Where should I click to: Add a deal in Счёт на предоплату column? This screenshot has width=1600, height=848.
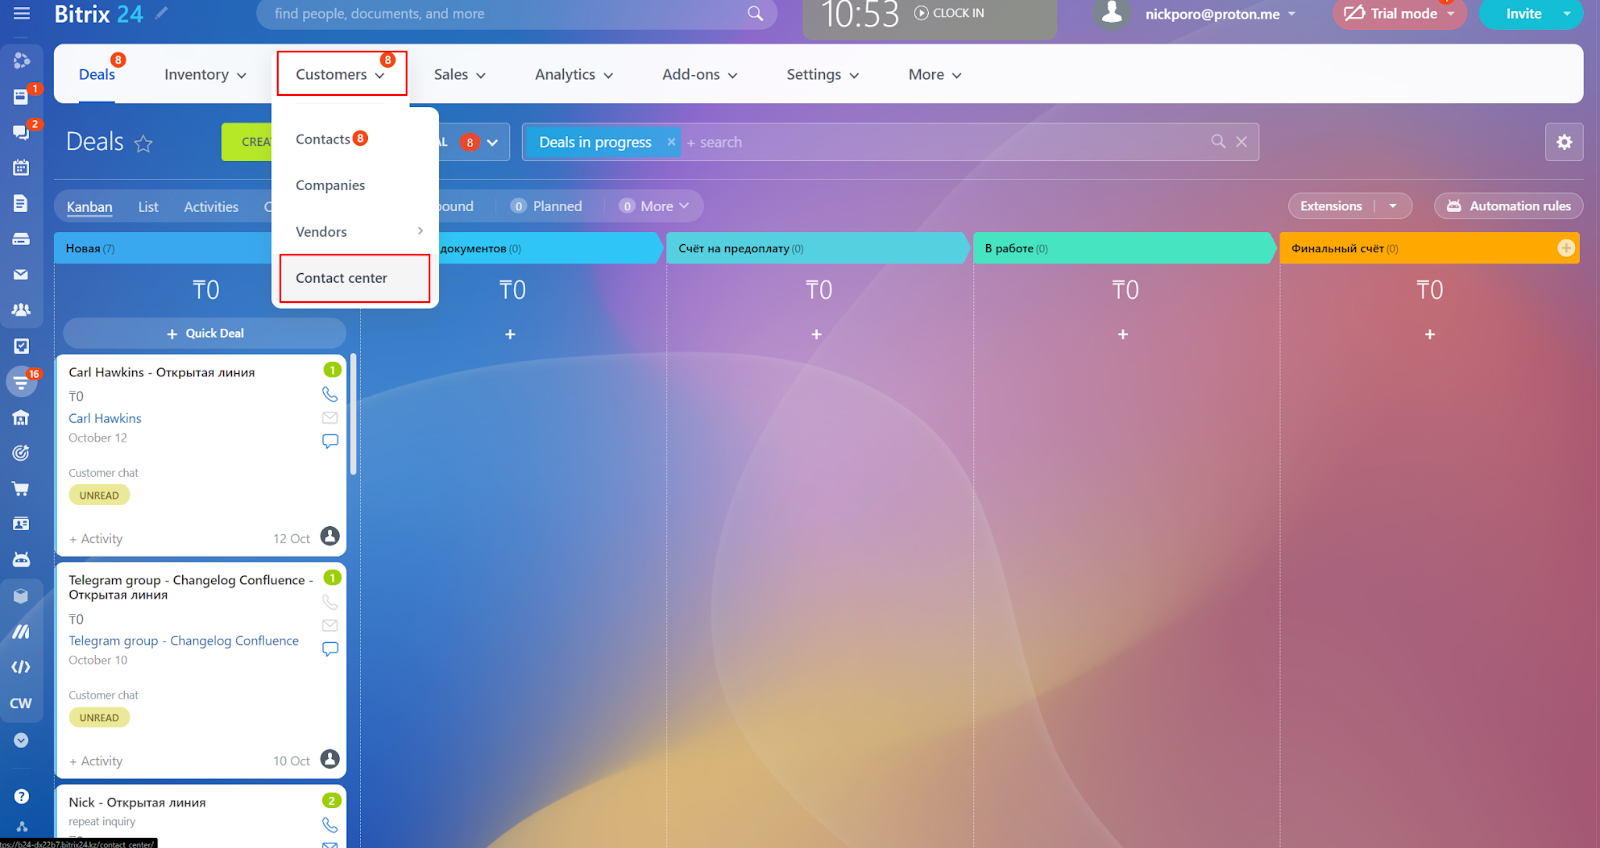(817, 334)
